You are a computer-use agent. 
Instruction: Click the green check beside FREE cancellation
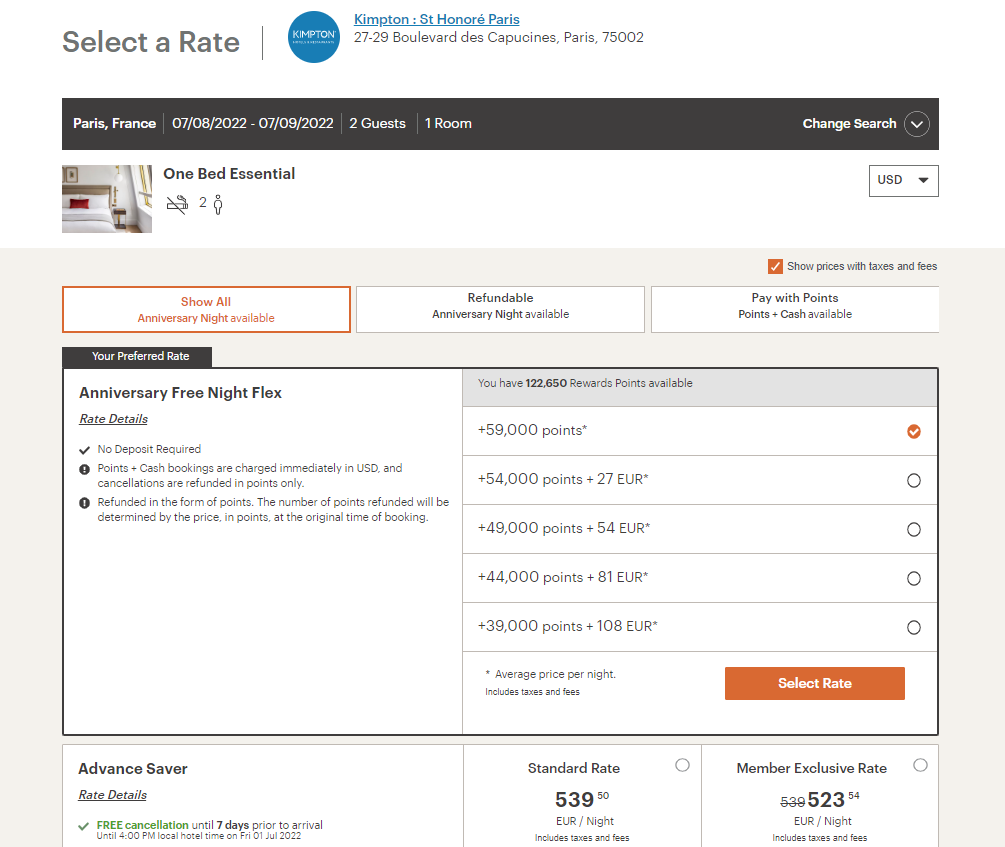[x=83, y=826]
